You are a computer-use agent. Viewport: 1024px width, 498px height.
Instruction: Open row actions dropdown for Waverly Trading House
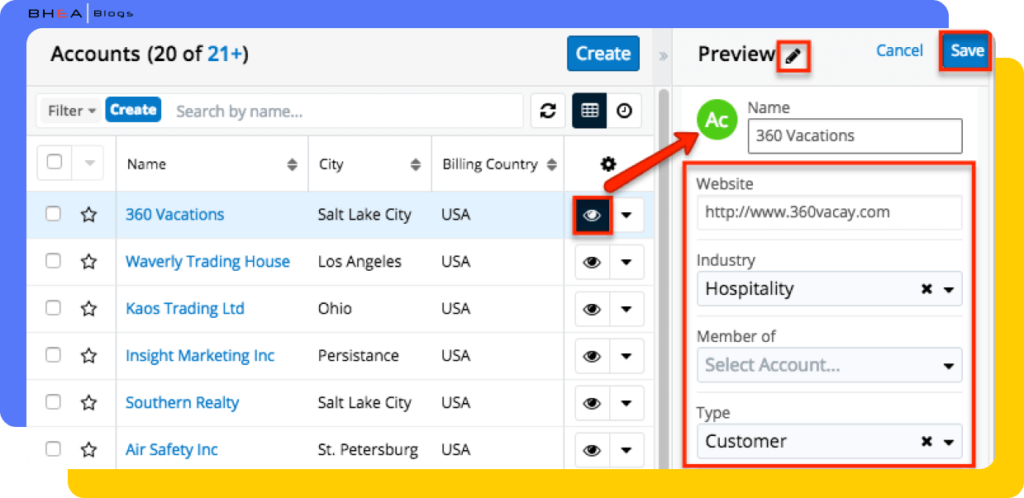[x=627, y=262]
